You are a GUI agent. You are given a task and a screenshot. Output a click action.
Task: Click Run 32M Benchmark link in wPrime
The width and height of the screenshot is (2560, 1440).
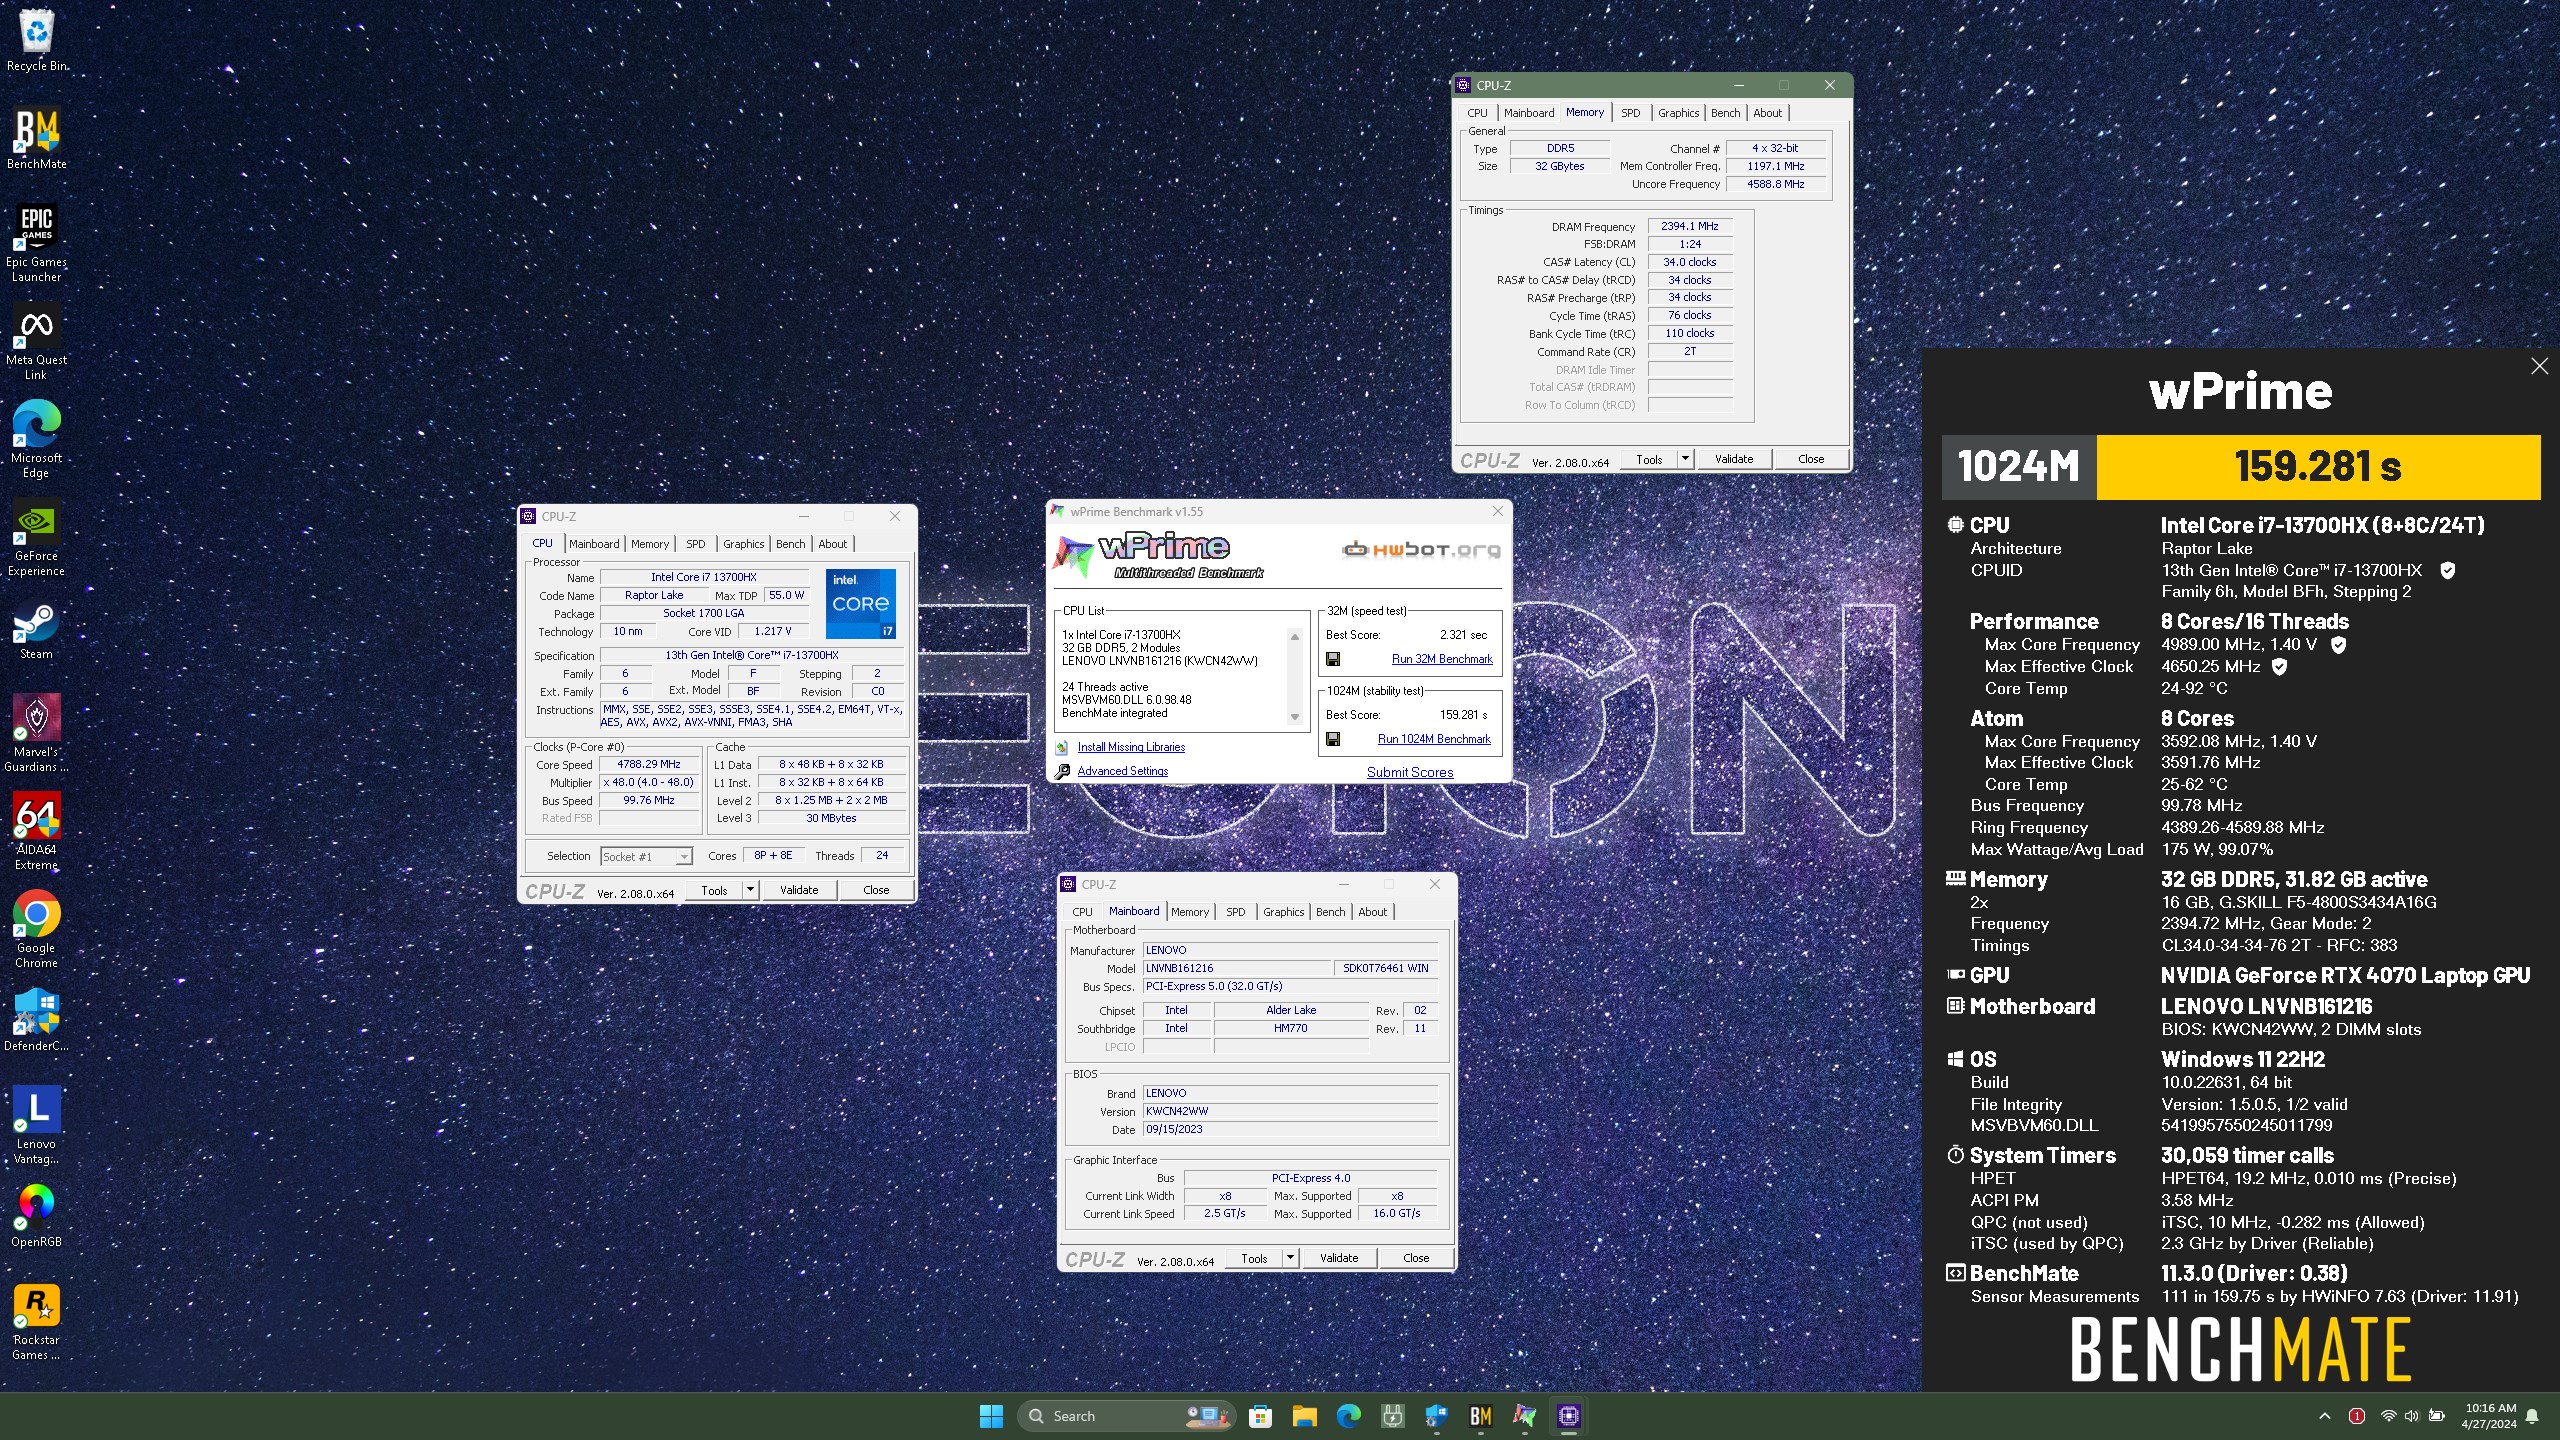pos(1442,660)
